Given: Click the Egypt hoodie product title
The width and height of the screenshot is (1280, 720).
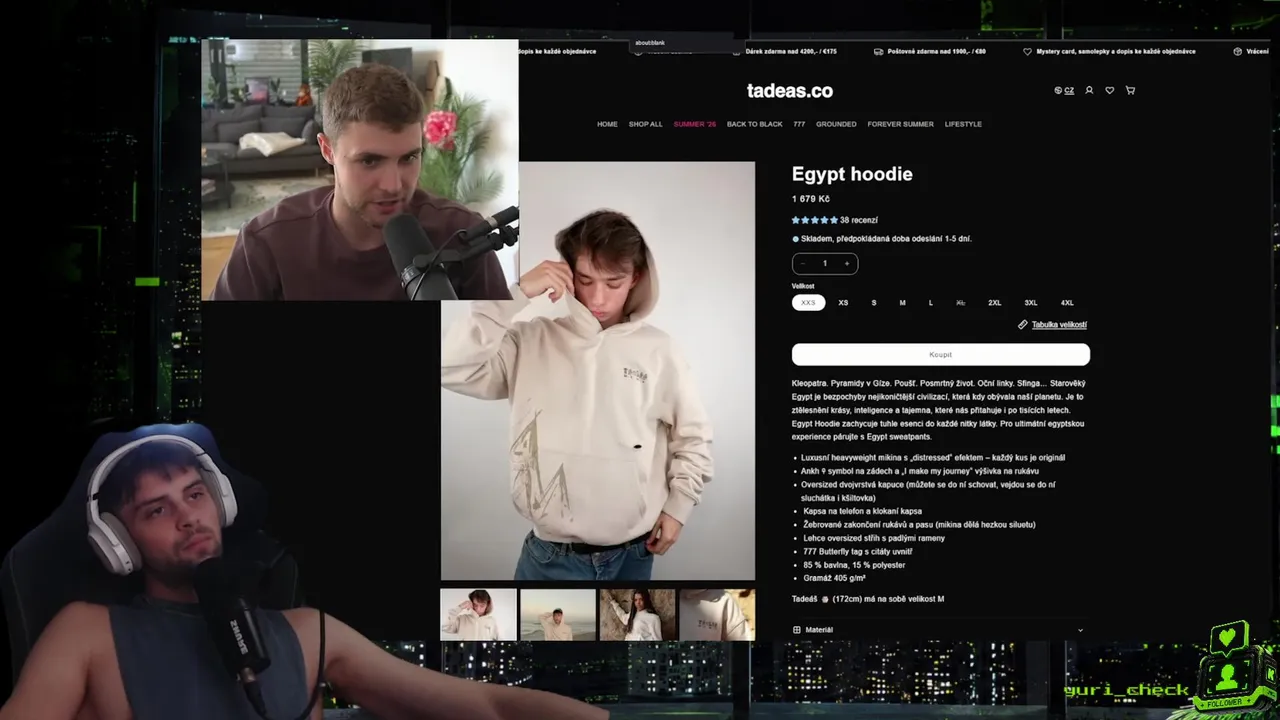Looking at the screenshot, I should pyautogui.click(x=852, y=174).
